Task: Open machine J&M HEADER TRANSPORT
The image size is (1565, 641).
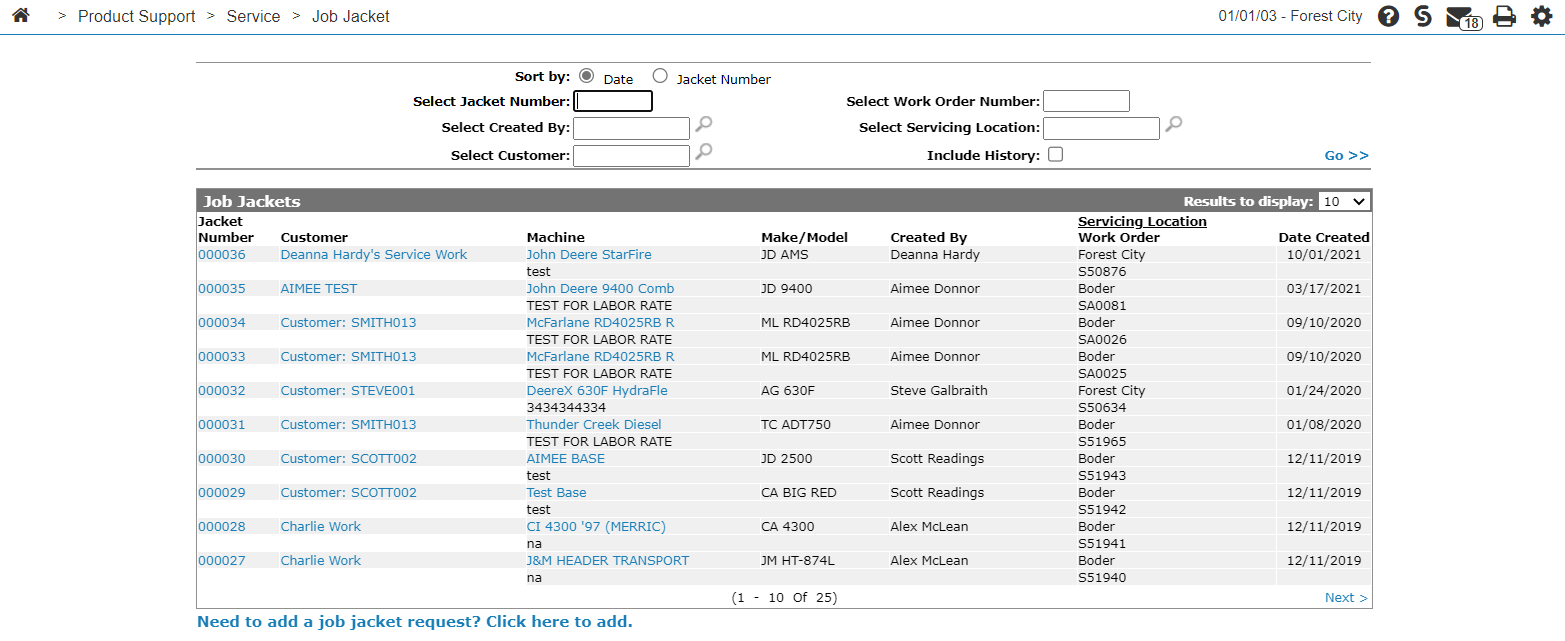Action: coord(608,561)
